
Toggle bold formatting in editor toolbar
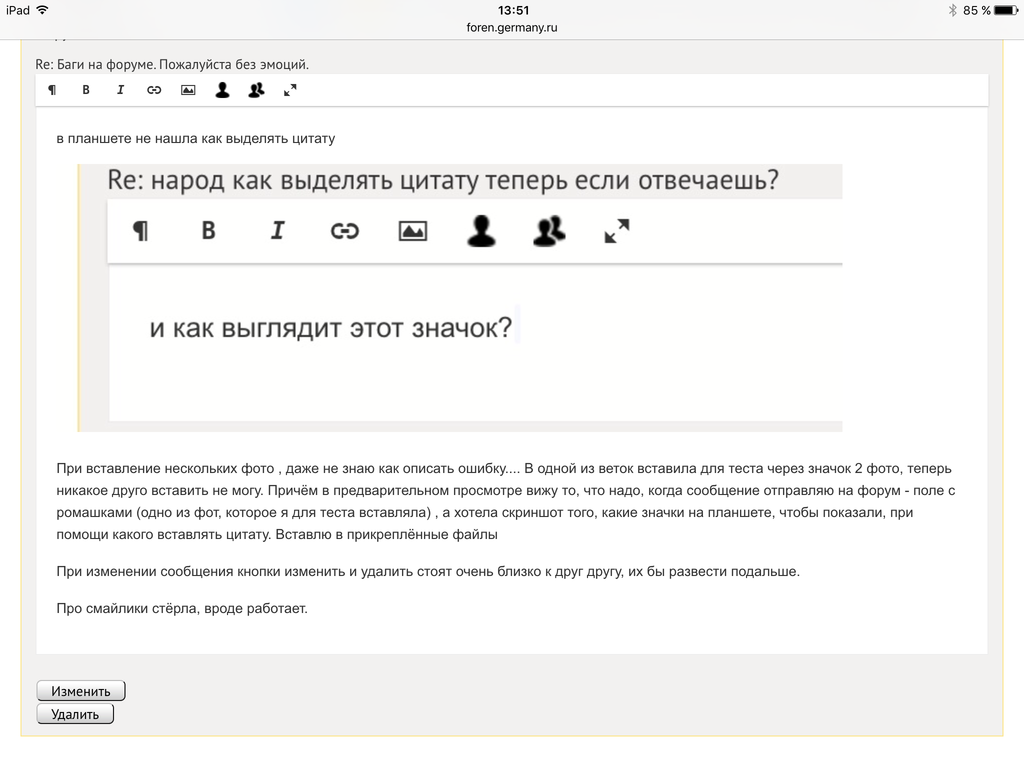click(86, 90)
